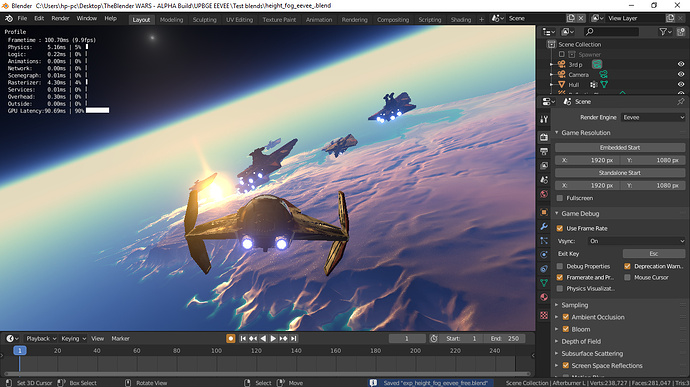Disable the Bloom checkbox
690x387 pixels.
tap(566, 329)
